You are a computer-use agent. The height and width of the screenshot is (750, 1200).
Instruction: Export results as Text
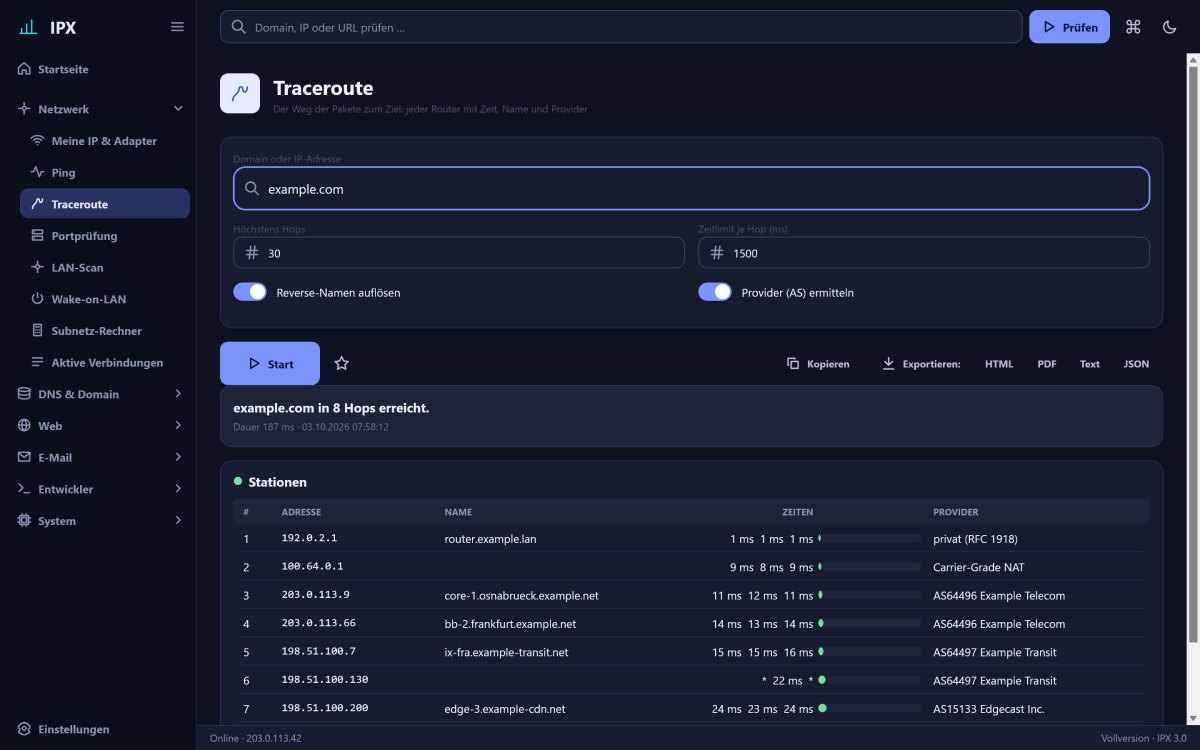point(1090,364)
